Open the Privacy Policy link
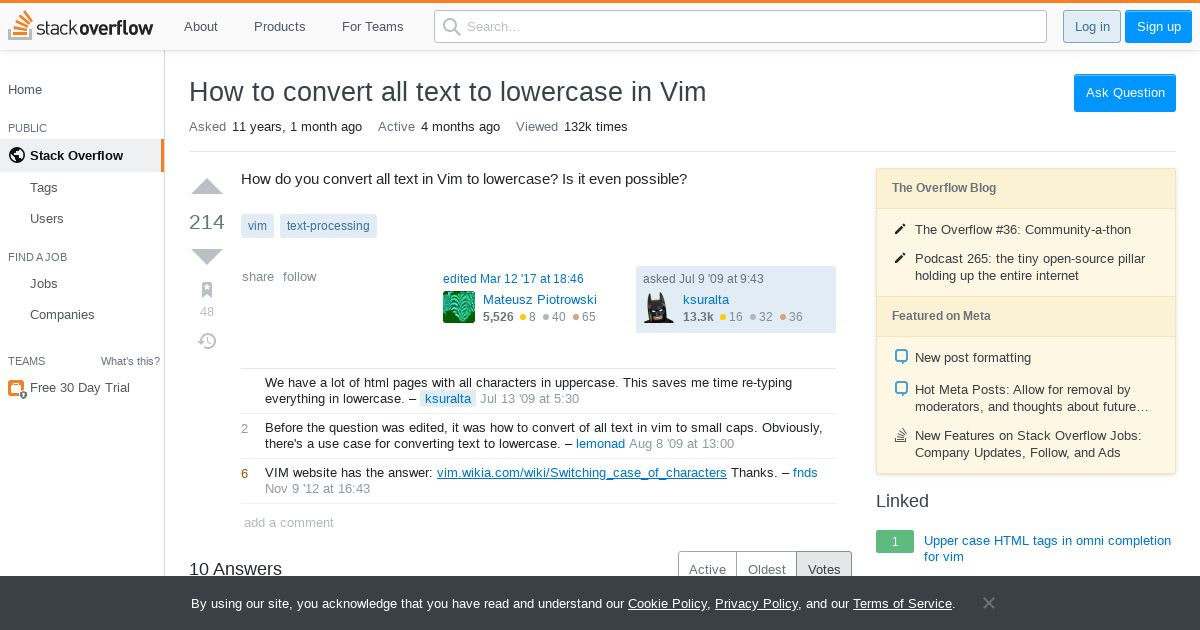This screenshot has width=1200, height=630. pyautogui.click(x=756, y=604)
